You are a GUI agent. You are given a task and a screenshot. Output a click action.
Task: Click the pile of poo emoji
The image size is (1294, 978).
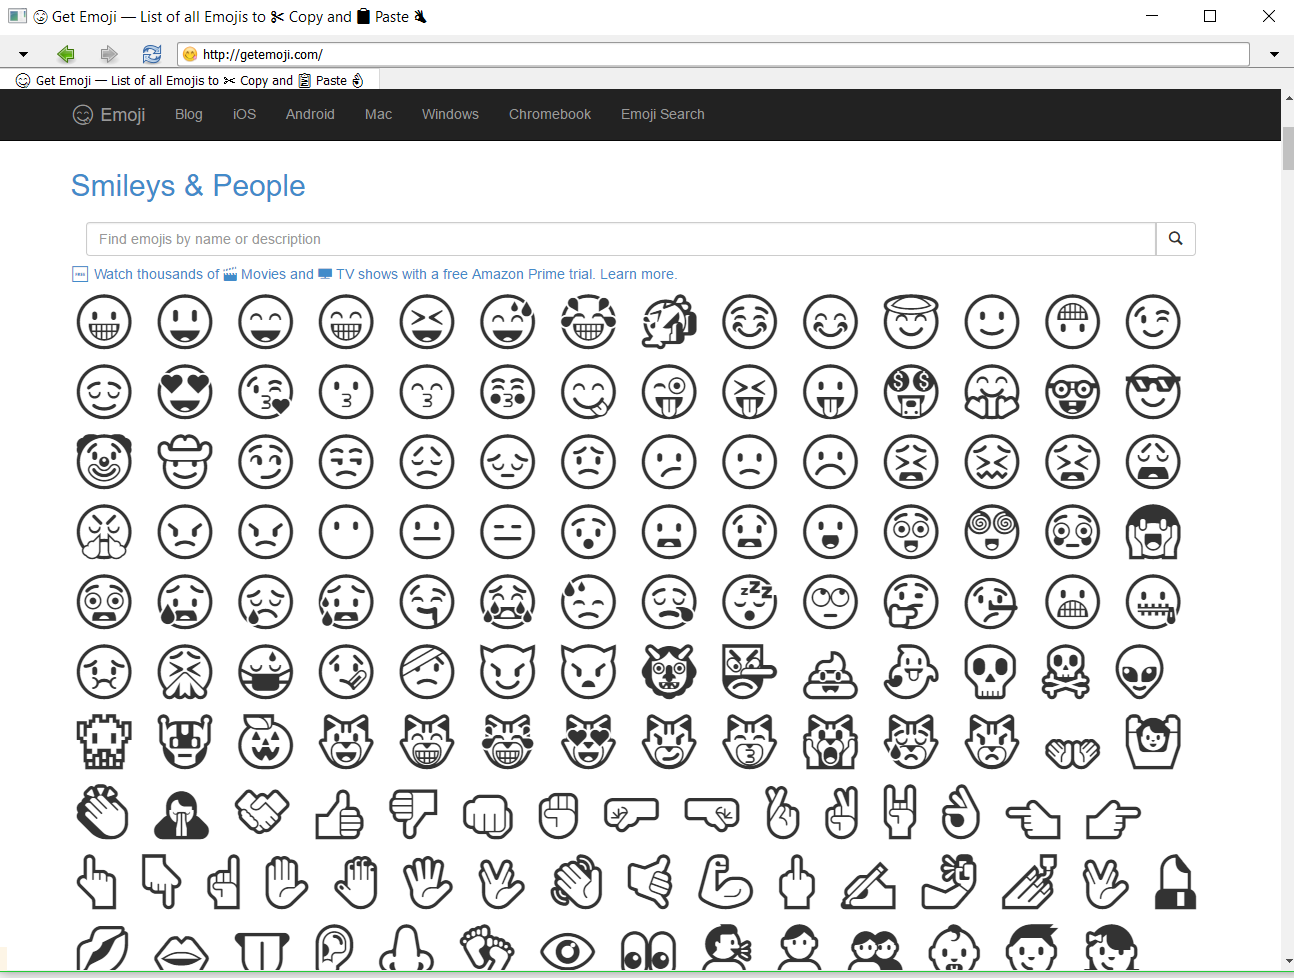(830, 672)
